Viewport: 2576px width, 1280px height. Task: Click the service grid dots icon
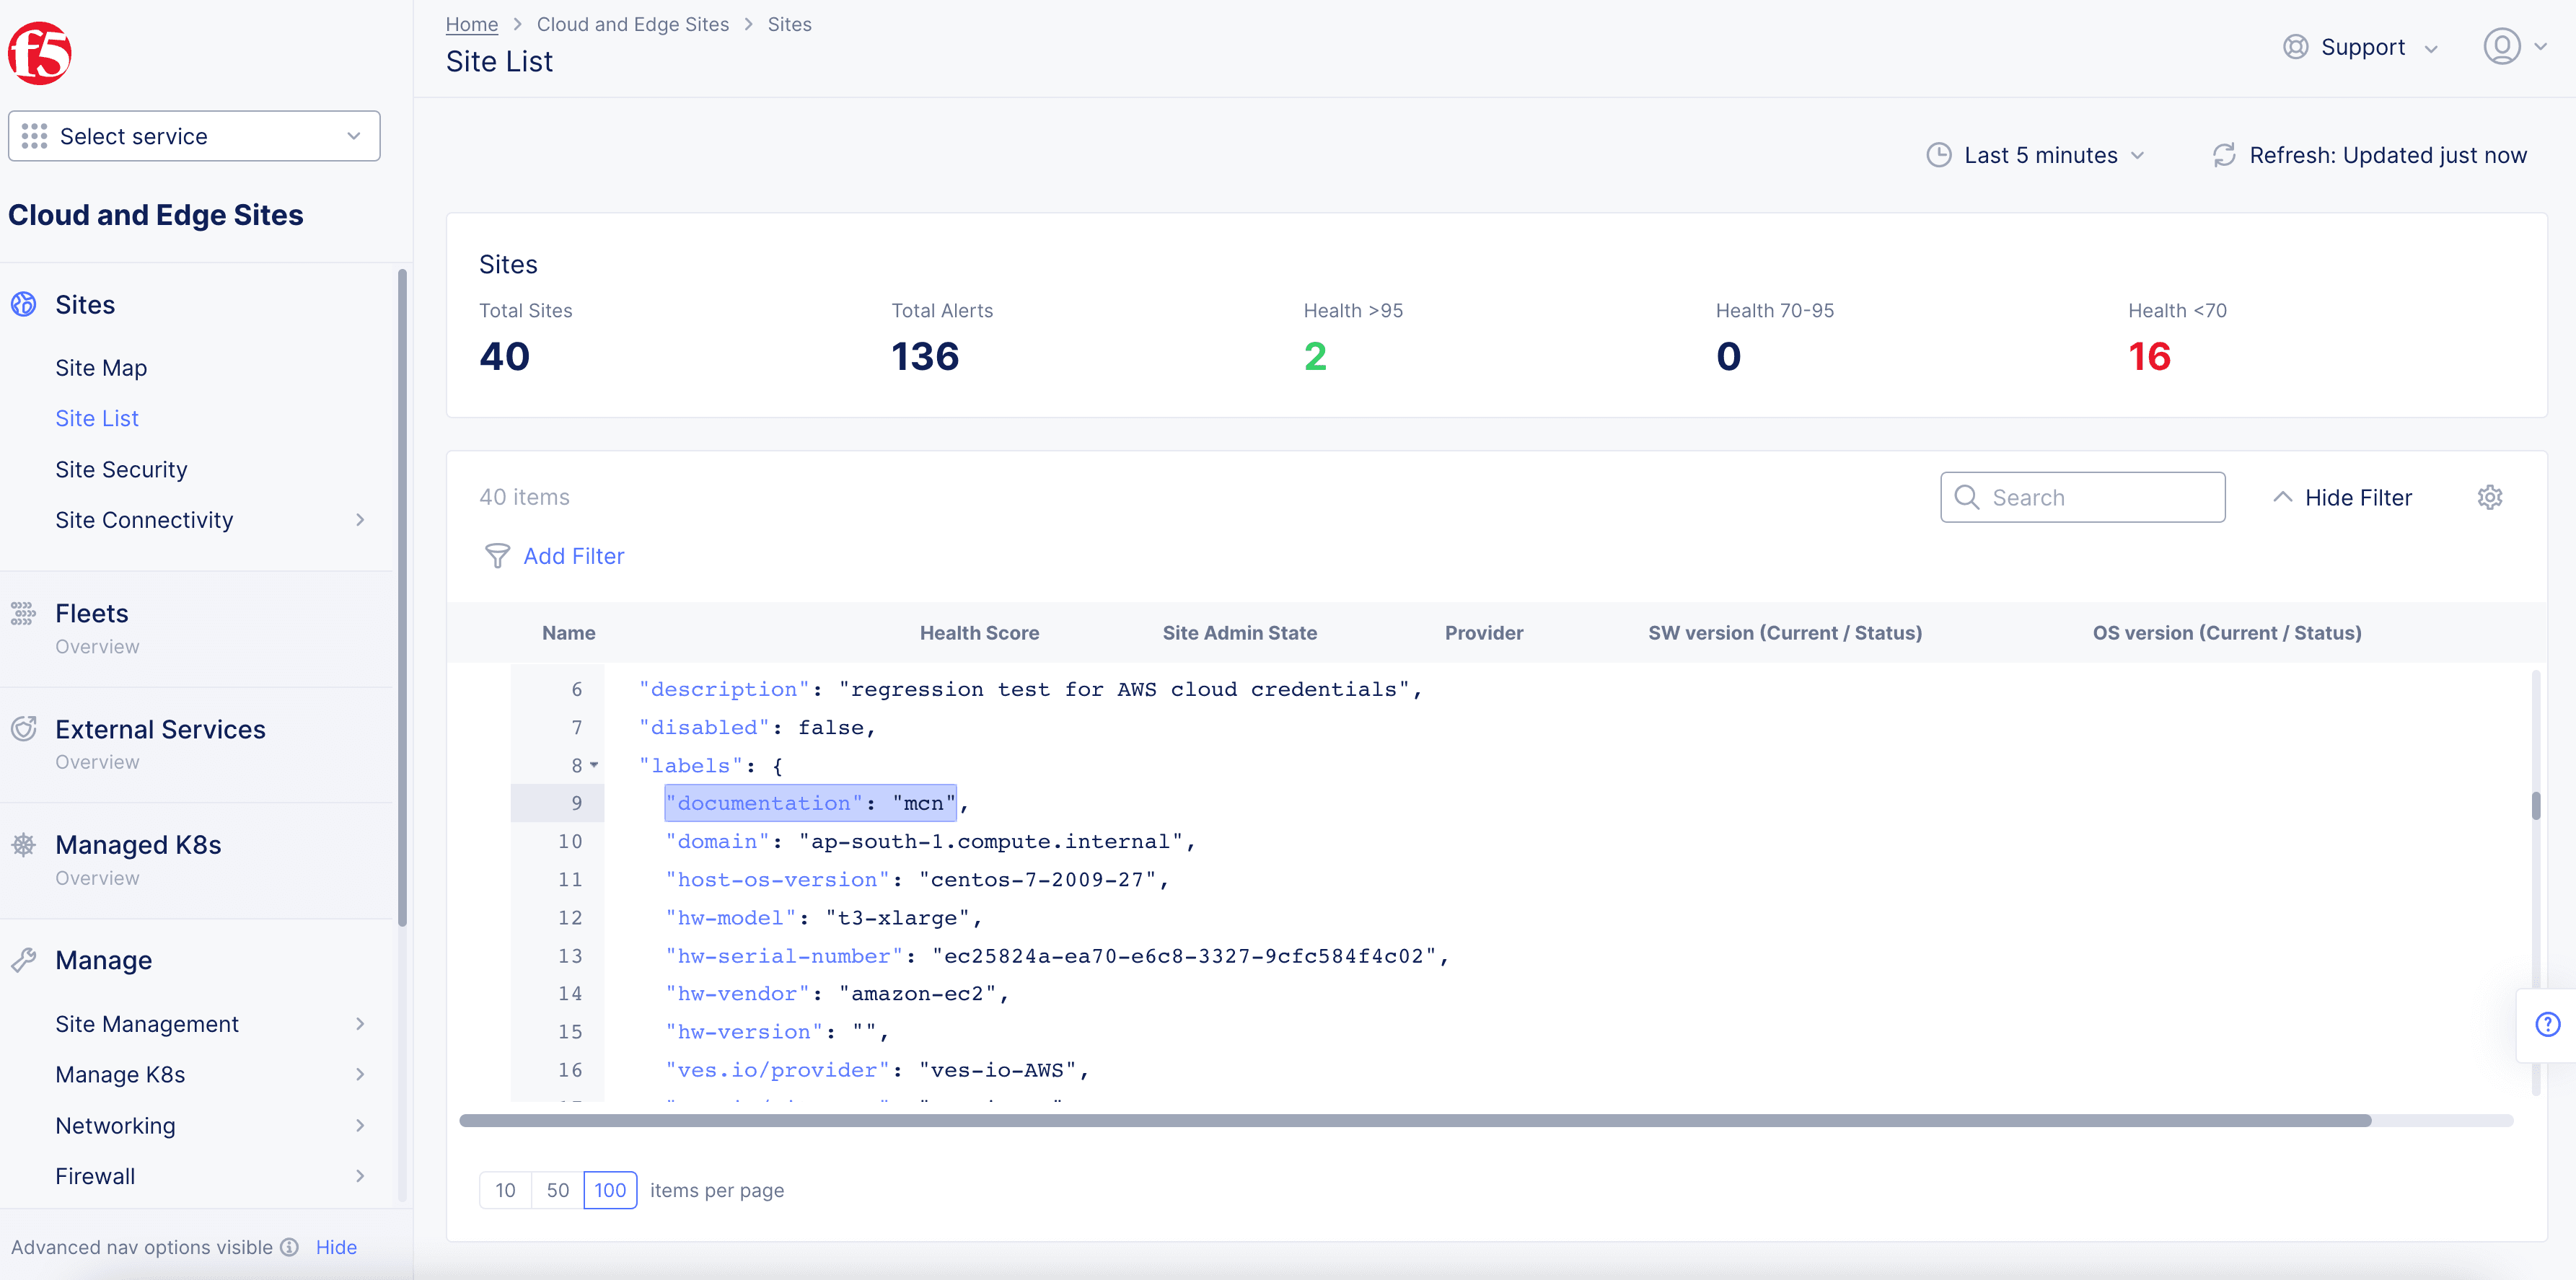click(34, 136)
